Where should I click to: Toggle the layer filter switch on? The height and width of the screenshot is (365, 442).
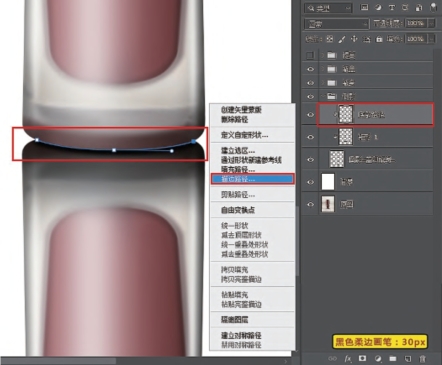point(434,7)
